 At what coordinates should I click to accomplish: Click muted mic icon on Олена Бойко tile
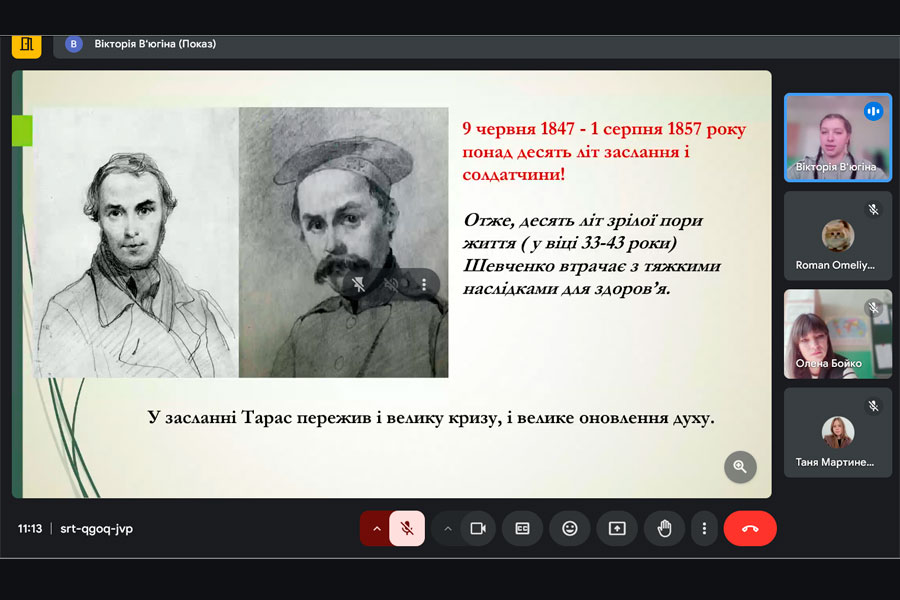(x=874, y=308)
